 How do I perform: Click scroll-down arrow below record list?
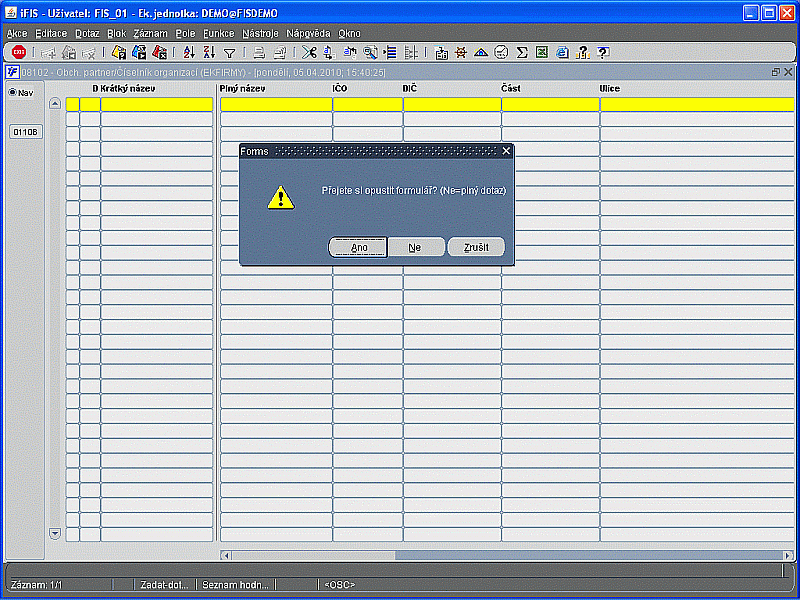(55, 534)
